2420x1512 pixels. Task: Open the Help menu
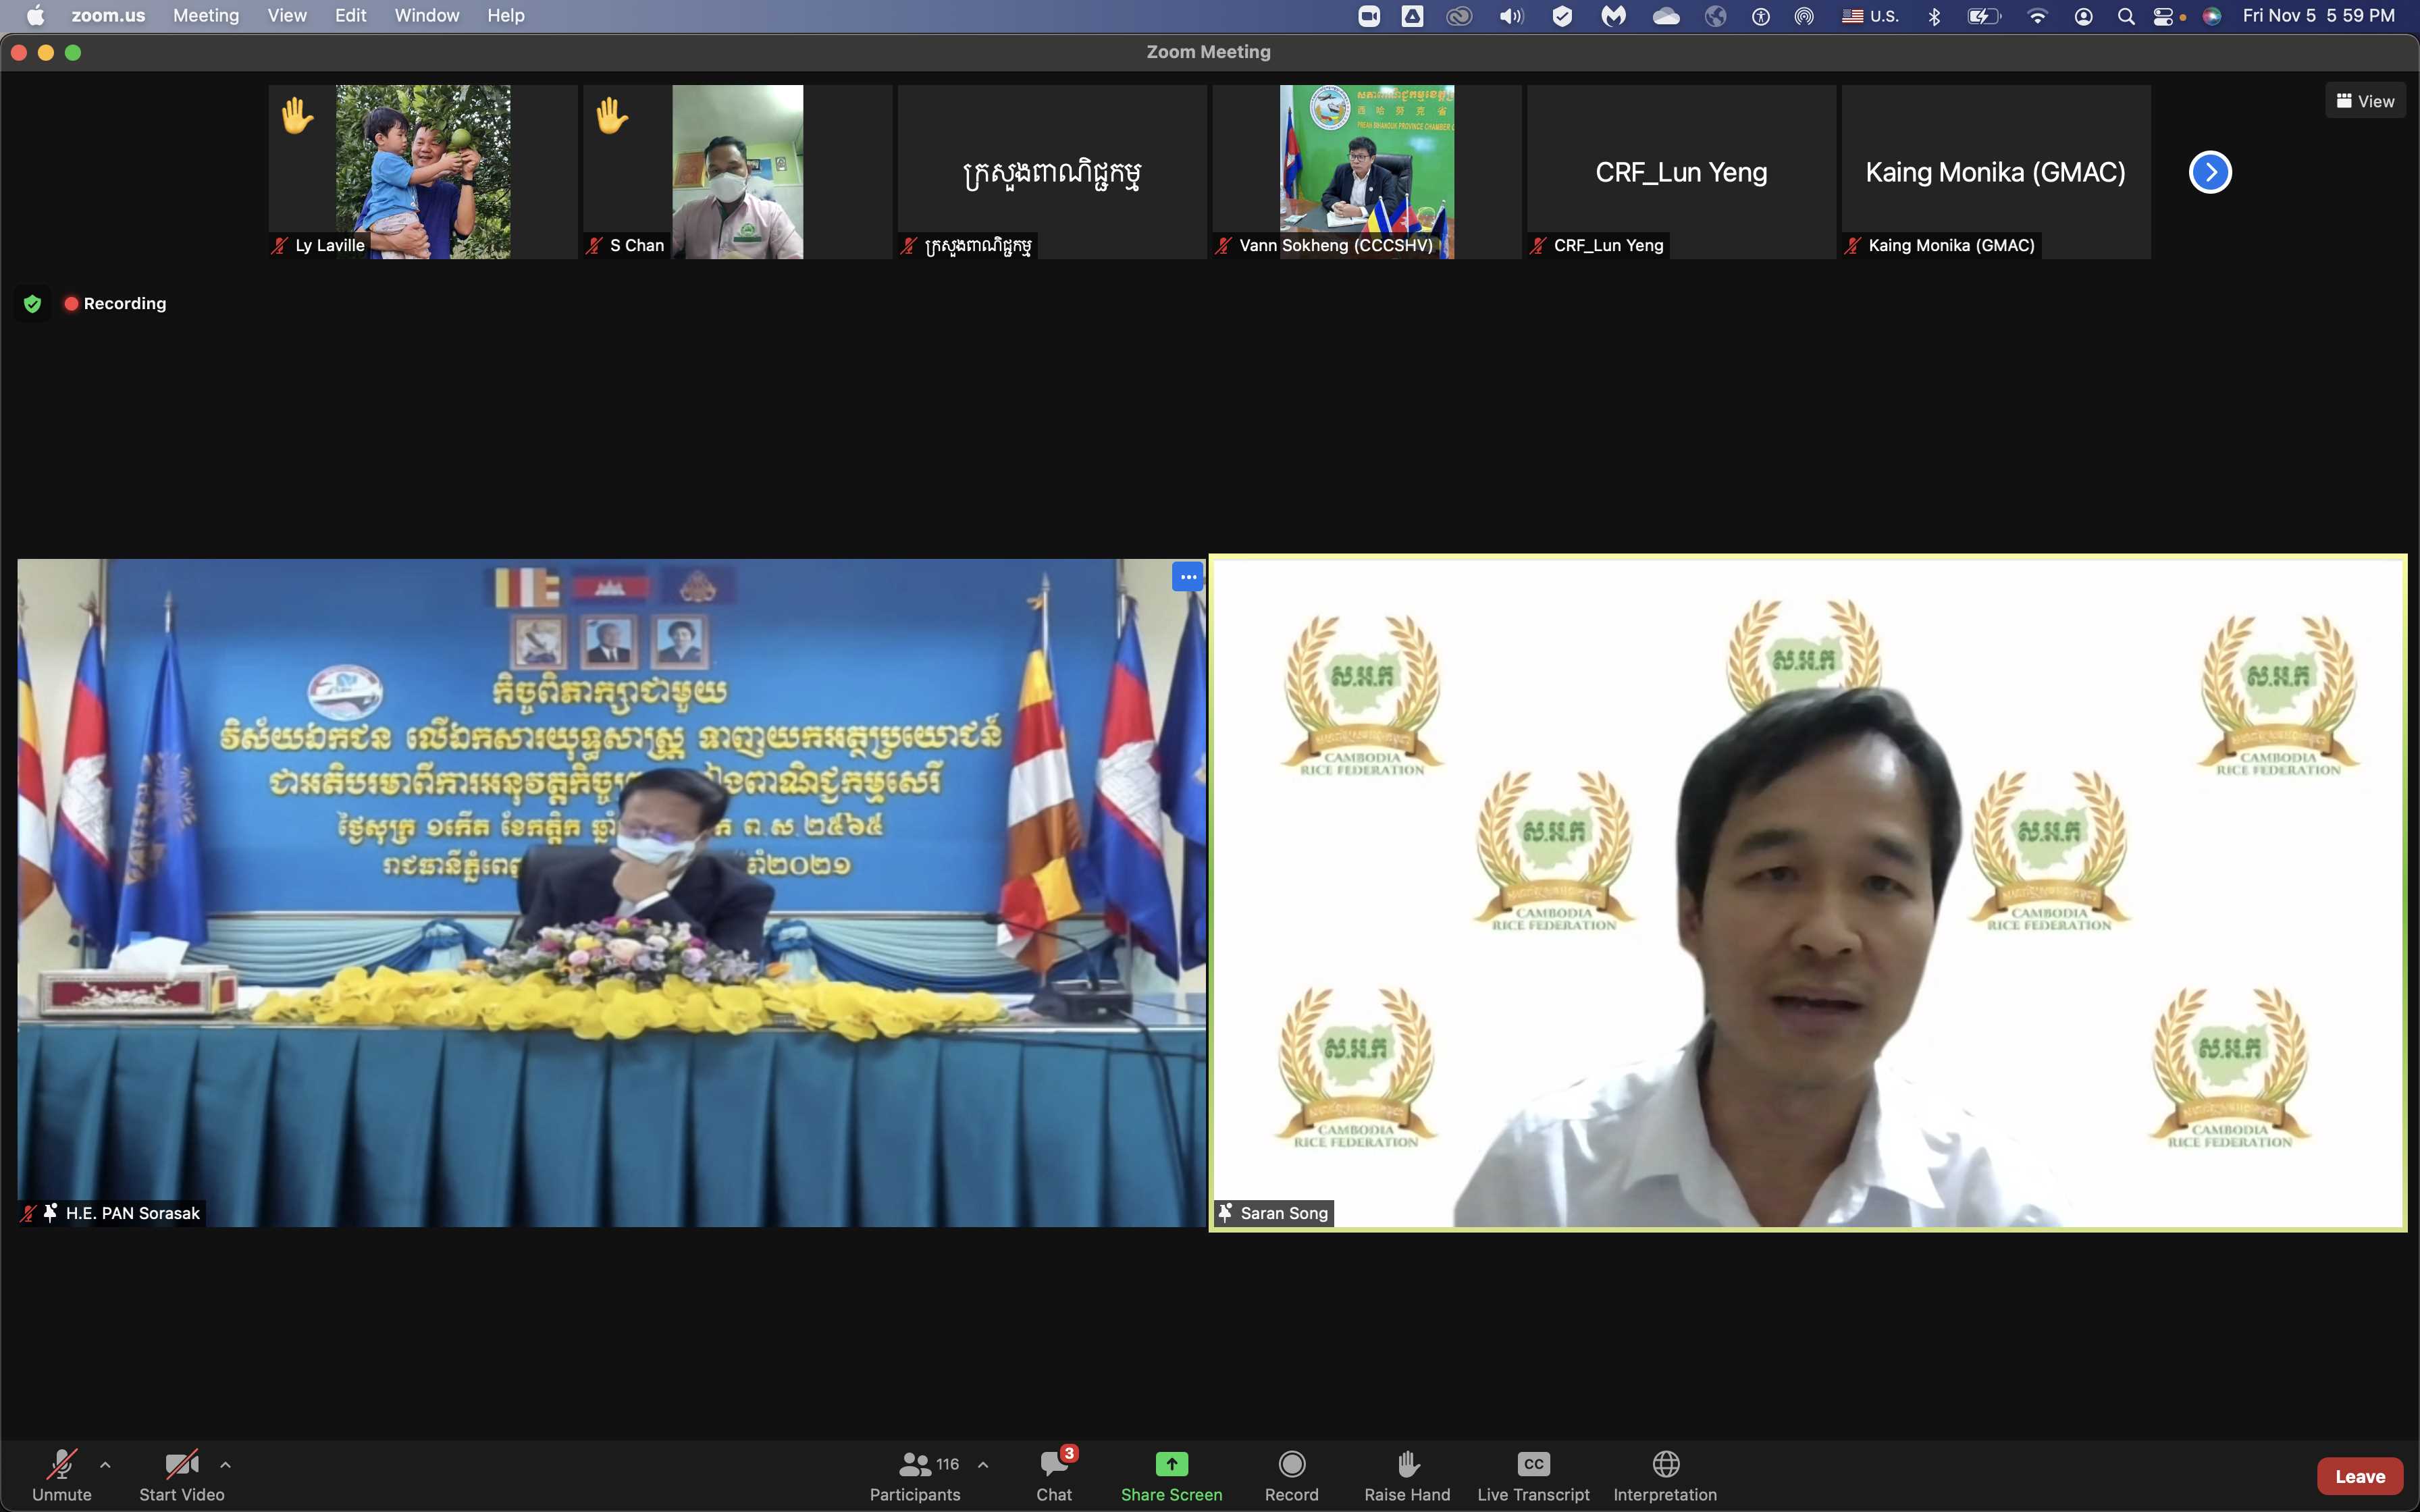[x=506, y=15]
